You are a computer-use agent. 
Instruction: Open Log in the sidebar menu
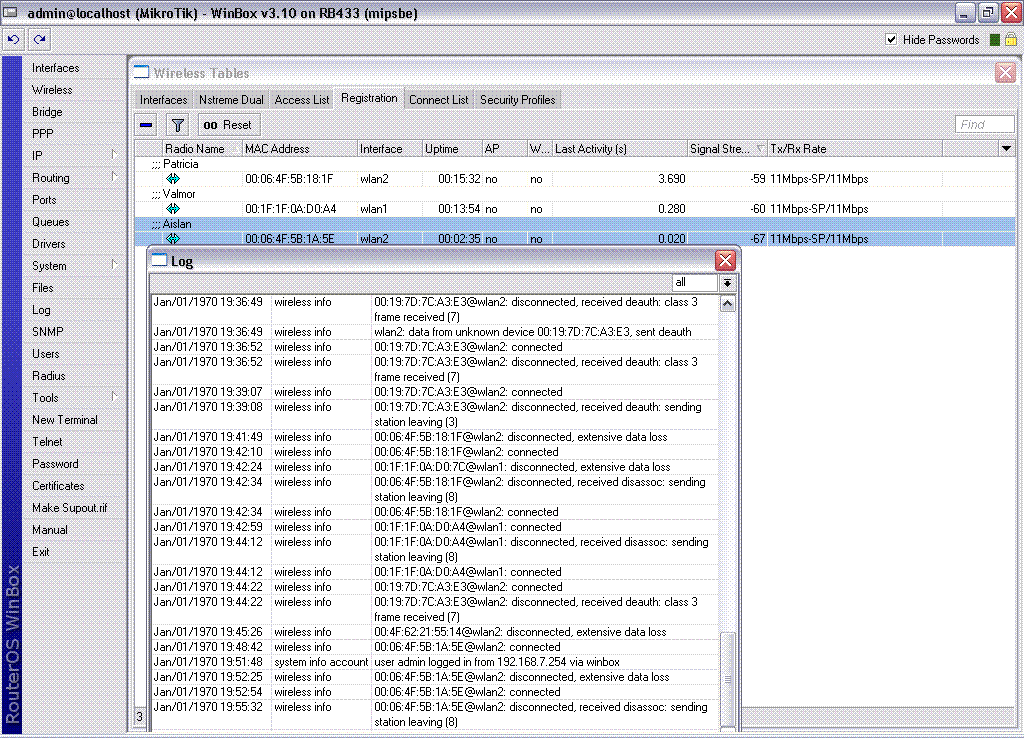41,310
